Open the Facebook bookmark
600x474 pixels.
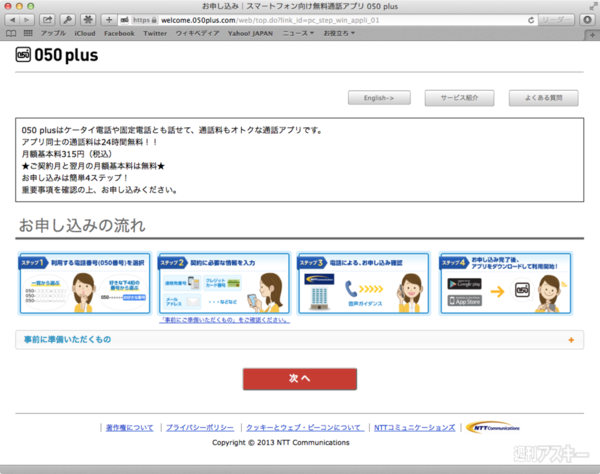(119, 33)
